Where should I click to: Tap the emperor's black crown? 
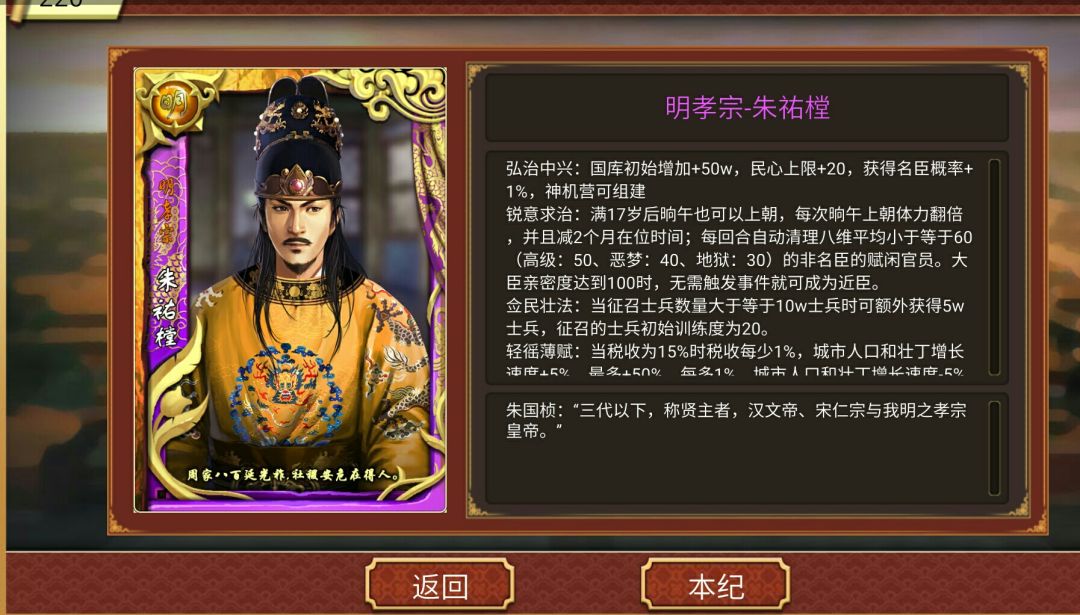[299, 136]
